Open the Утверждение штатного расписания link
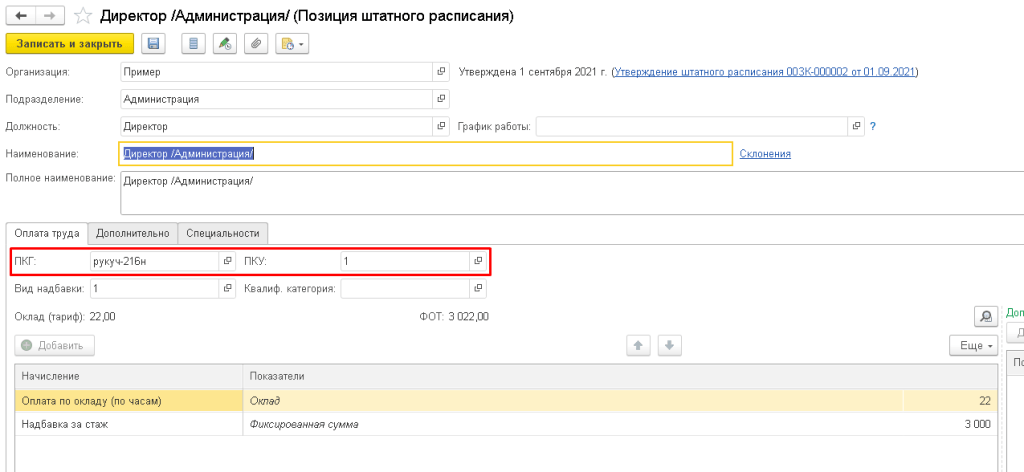The height and width of the screenshot is (472, 1024). [x=765, y=72]
